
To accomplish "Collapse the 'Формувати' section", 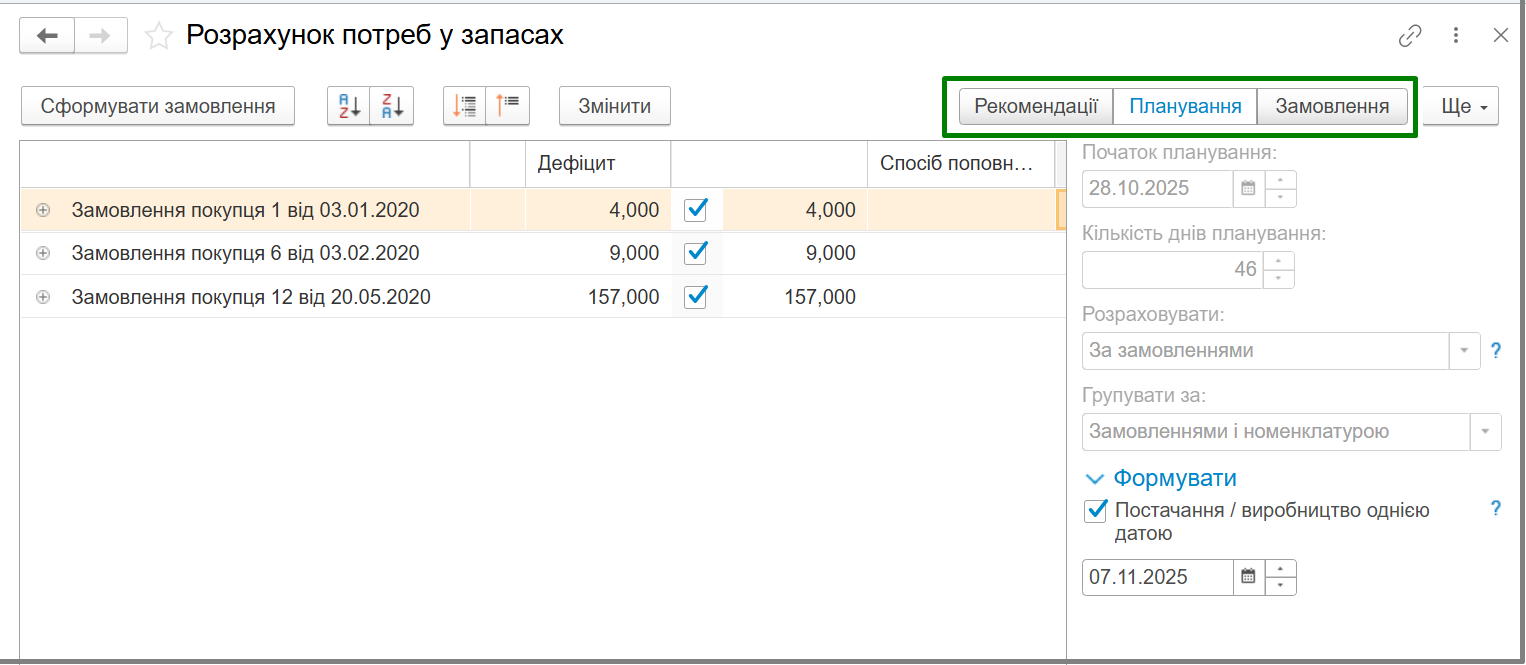I will click(x=1095, y=479).
